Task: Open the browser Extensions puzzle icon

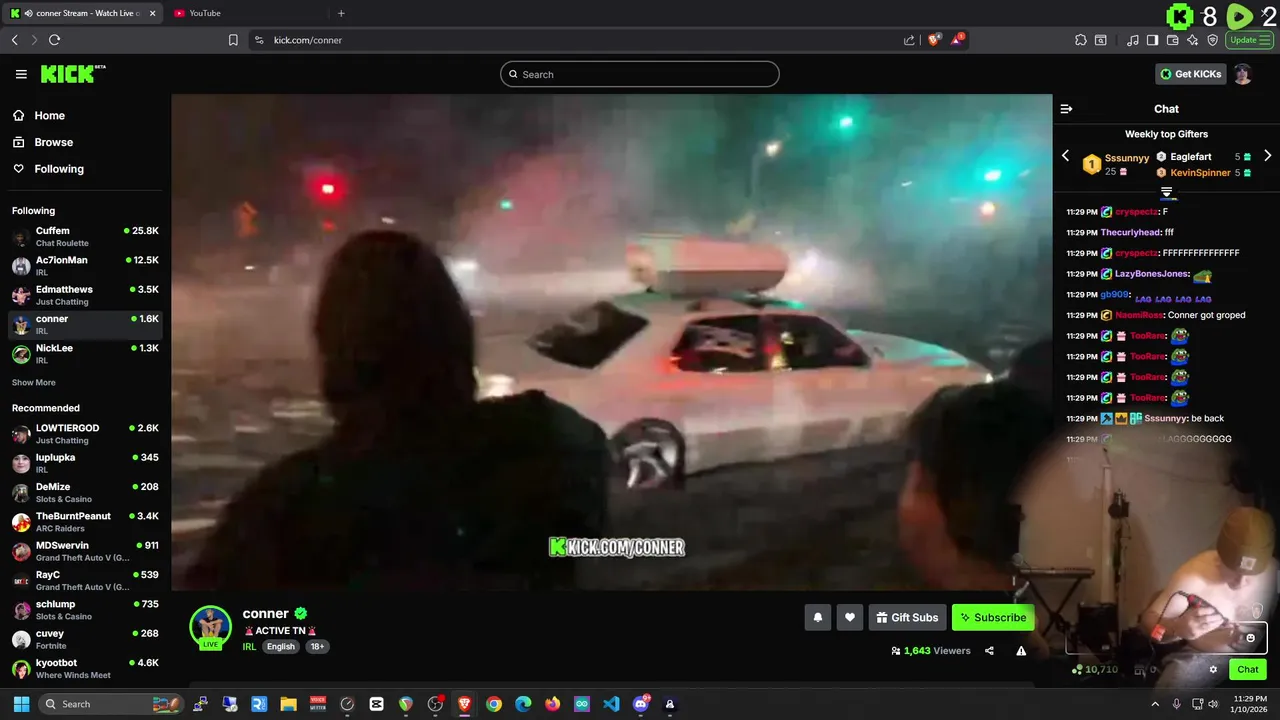Action: point(1081,40)
